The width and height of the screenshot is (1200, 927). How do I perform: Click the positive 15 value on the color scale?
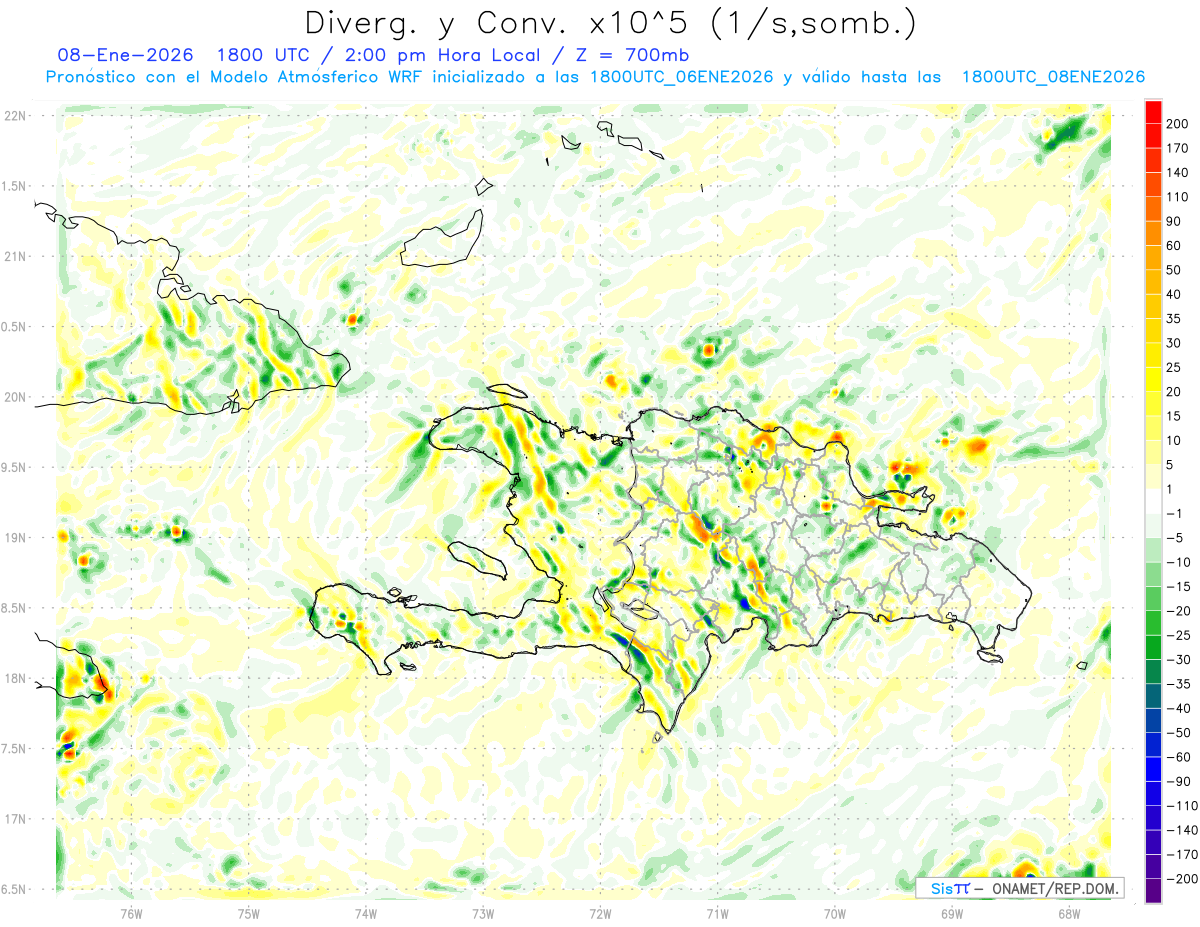1174,416
